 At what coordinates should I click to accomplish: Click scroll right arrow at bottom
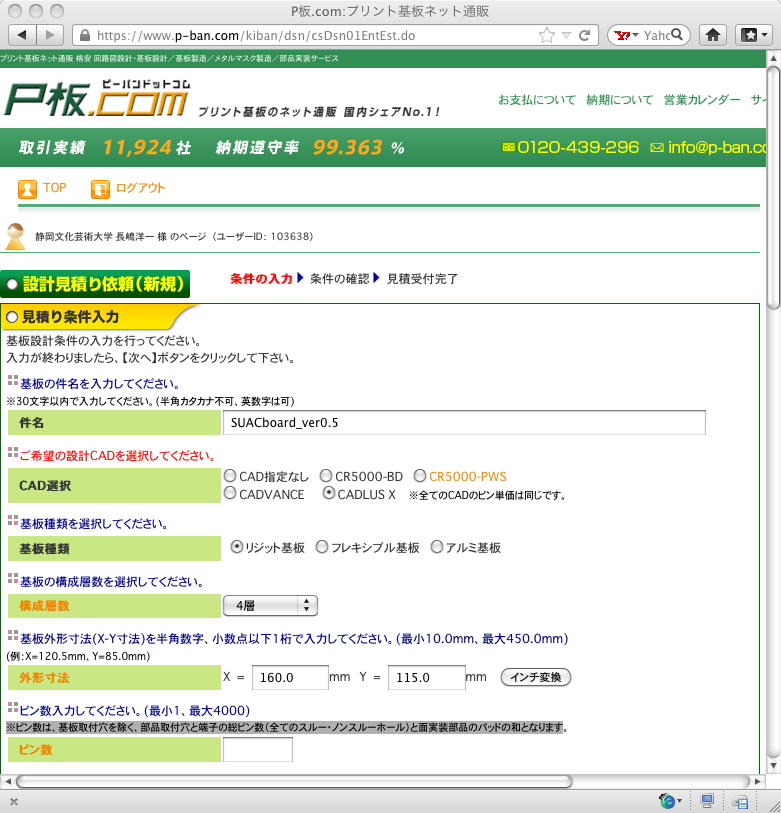758,781
